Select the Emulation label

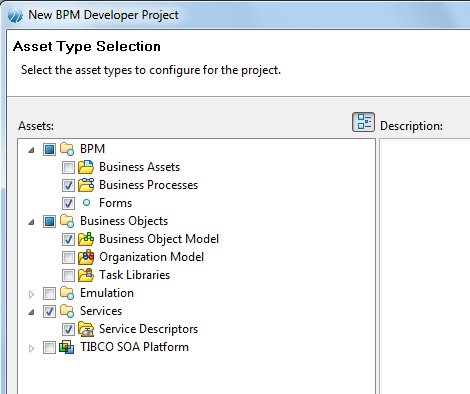point(107,293)
